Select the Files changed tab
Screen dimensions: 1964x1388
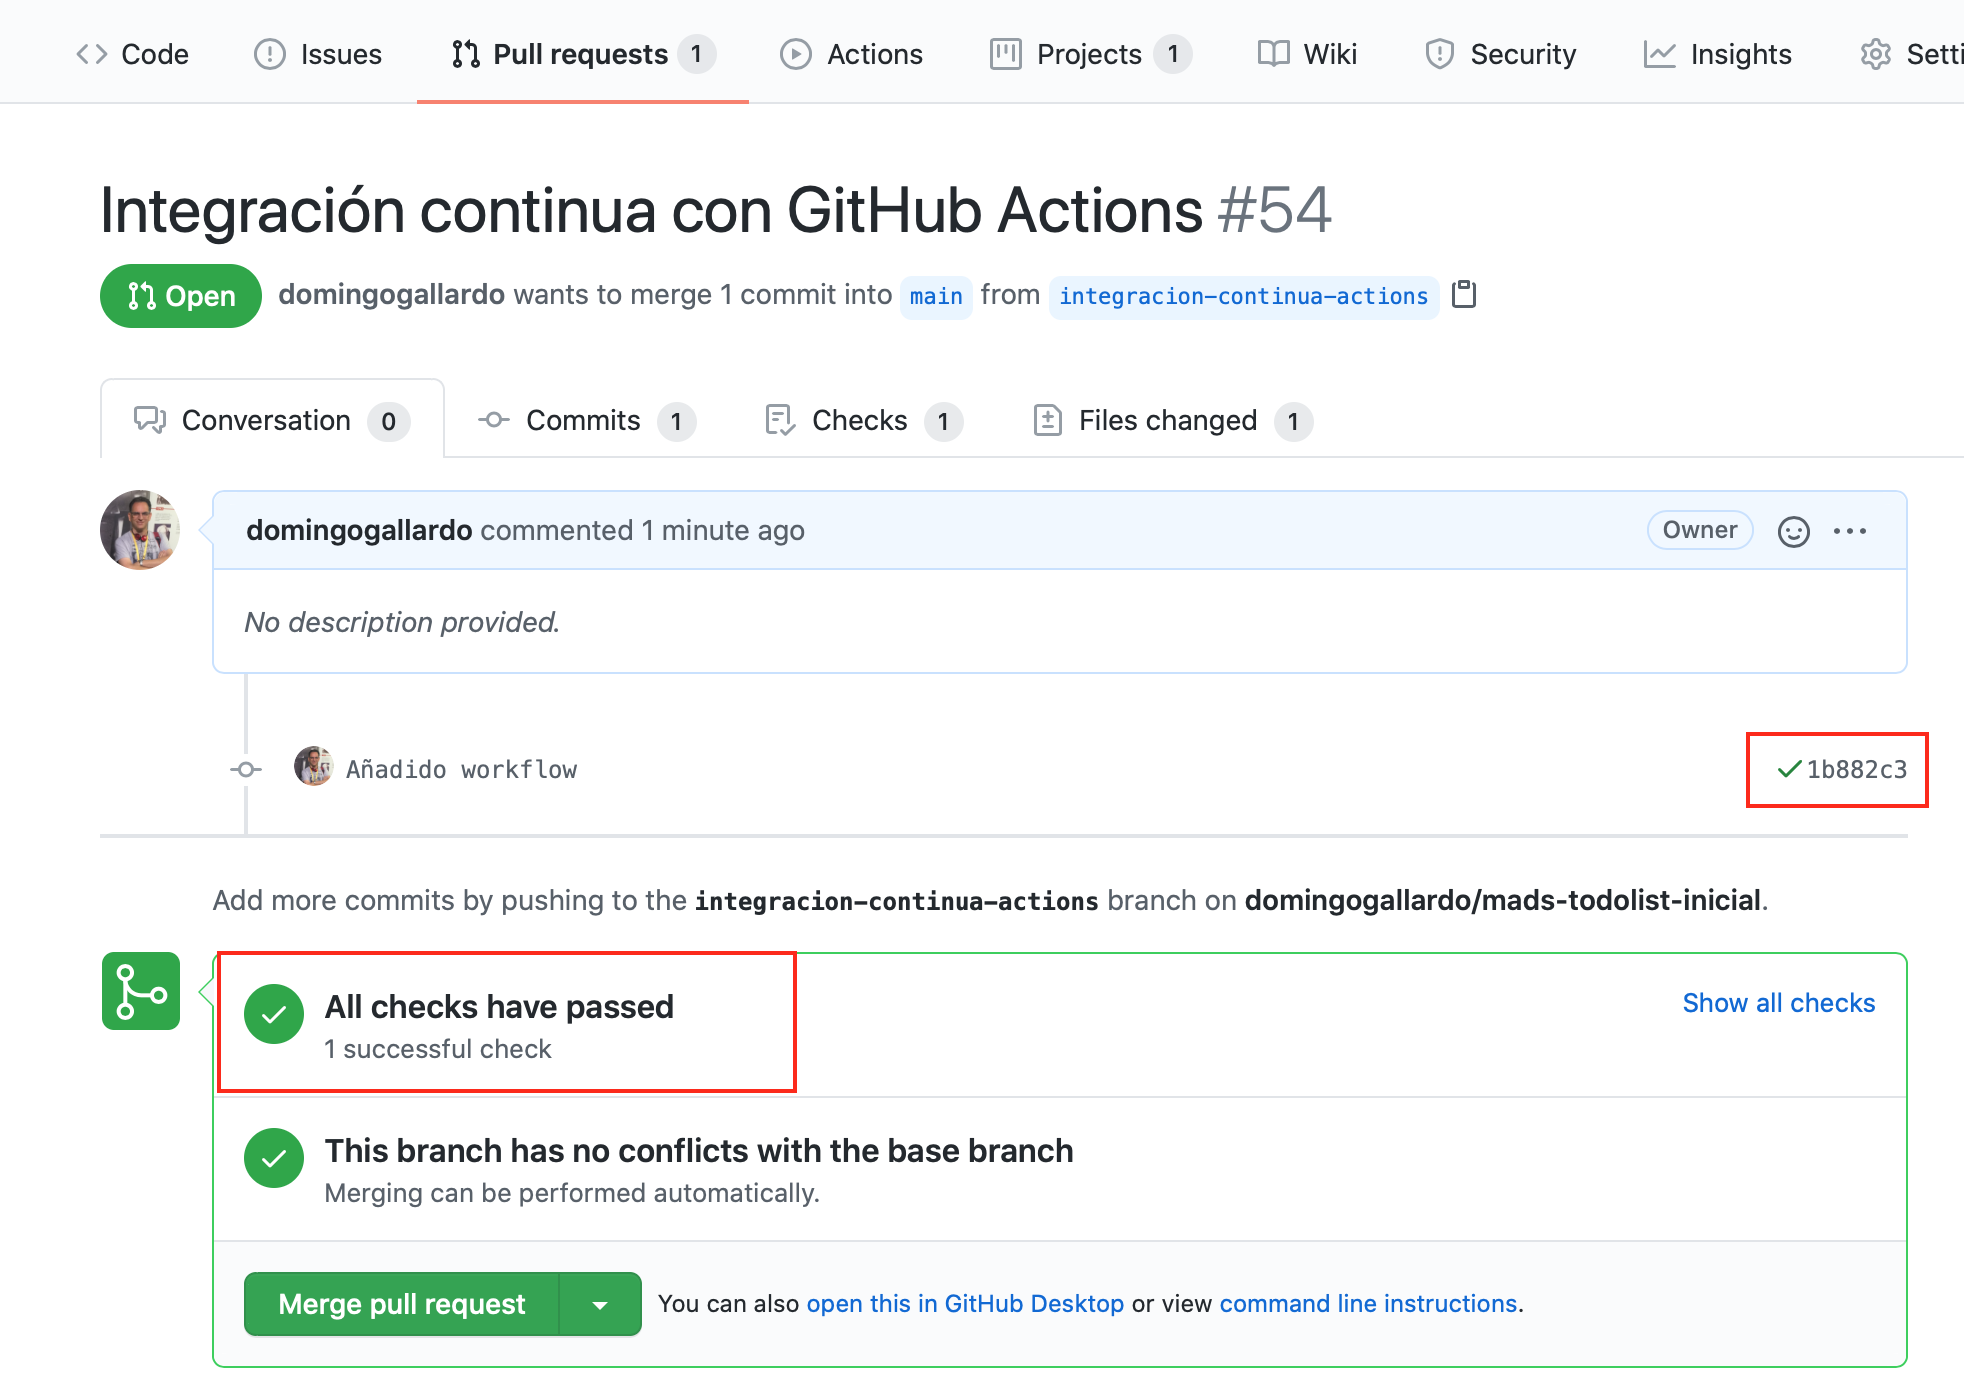(1172, 421)
